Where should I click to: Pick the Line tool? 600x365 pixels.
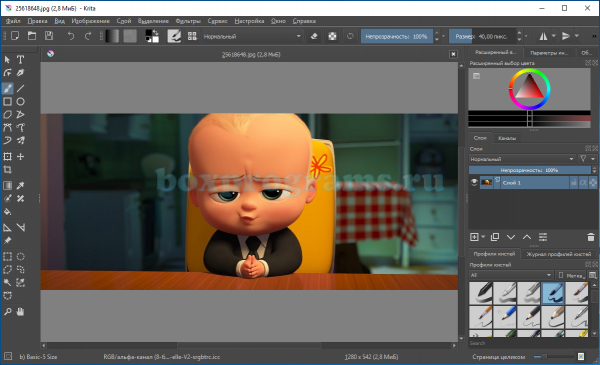point(20,88)
